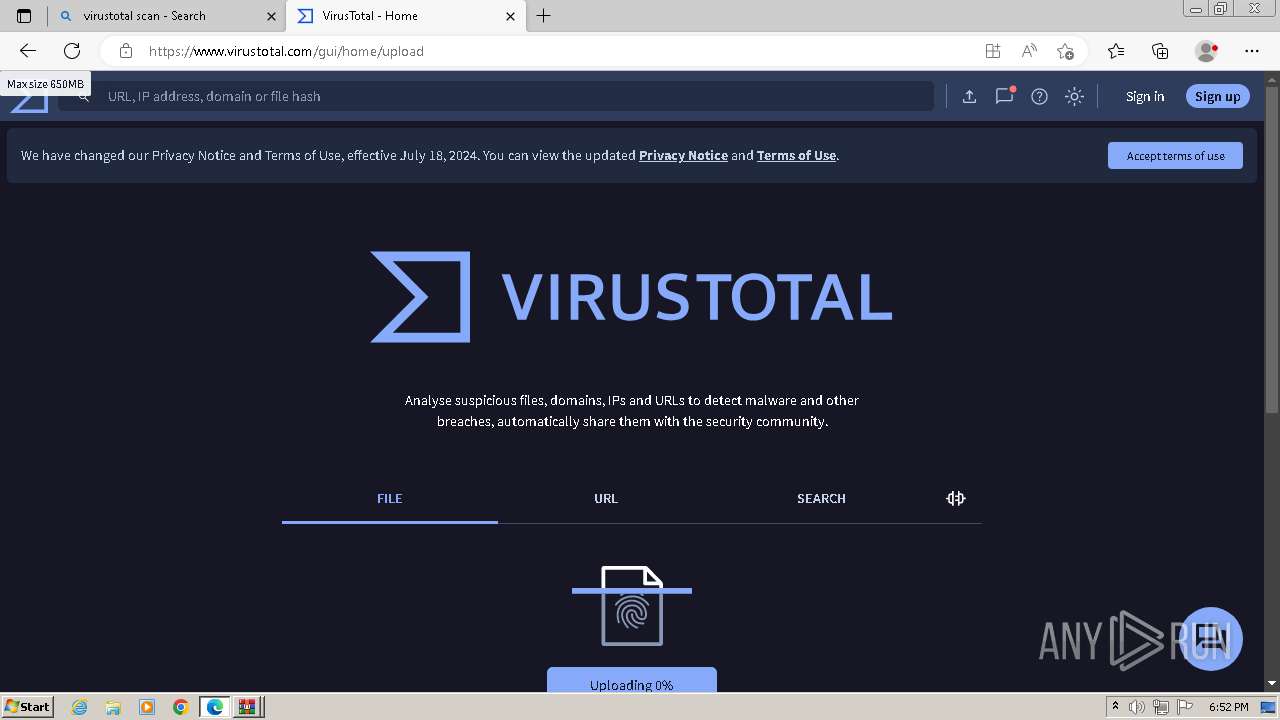View site information lock icon
The image size is (1280, 720).
coord(126,51)
